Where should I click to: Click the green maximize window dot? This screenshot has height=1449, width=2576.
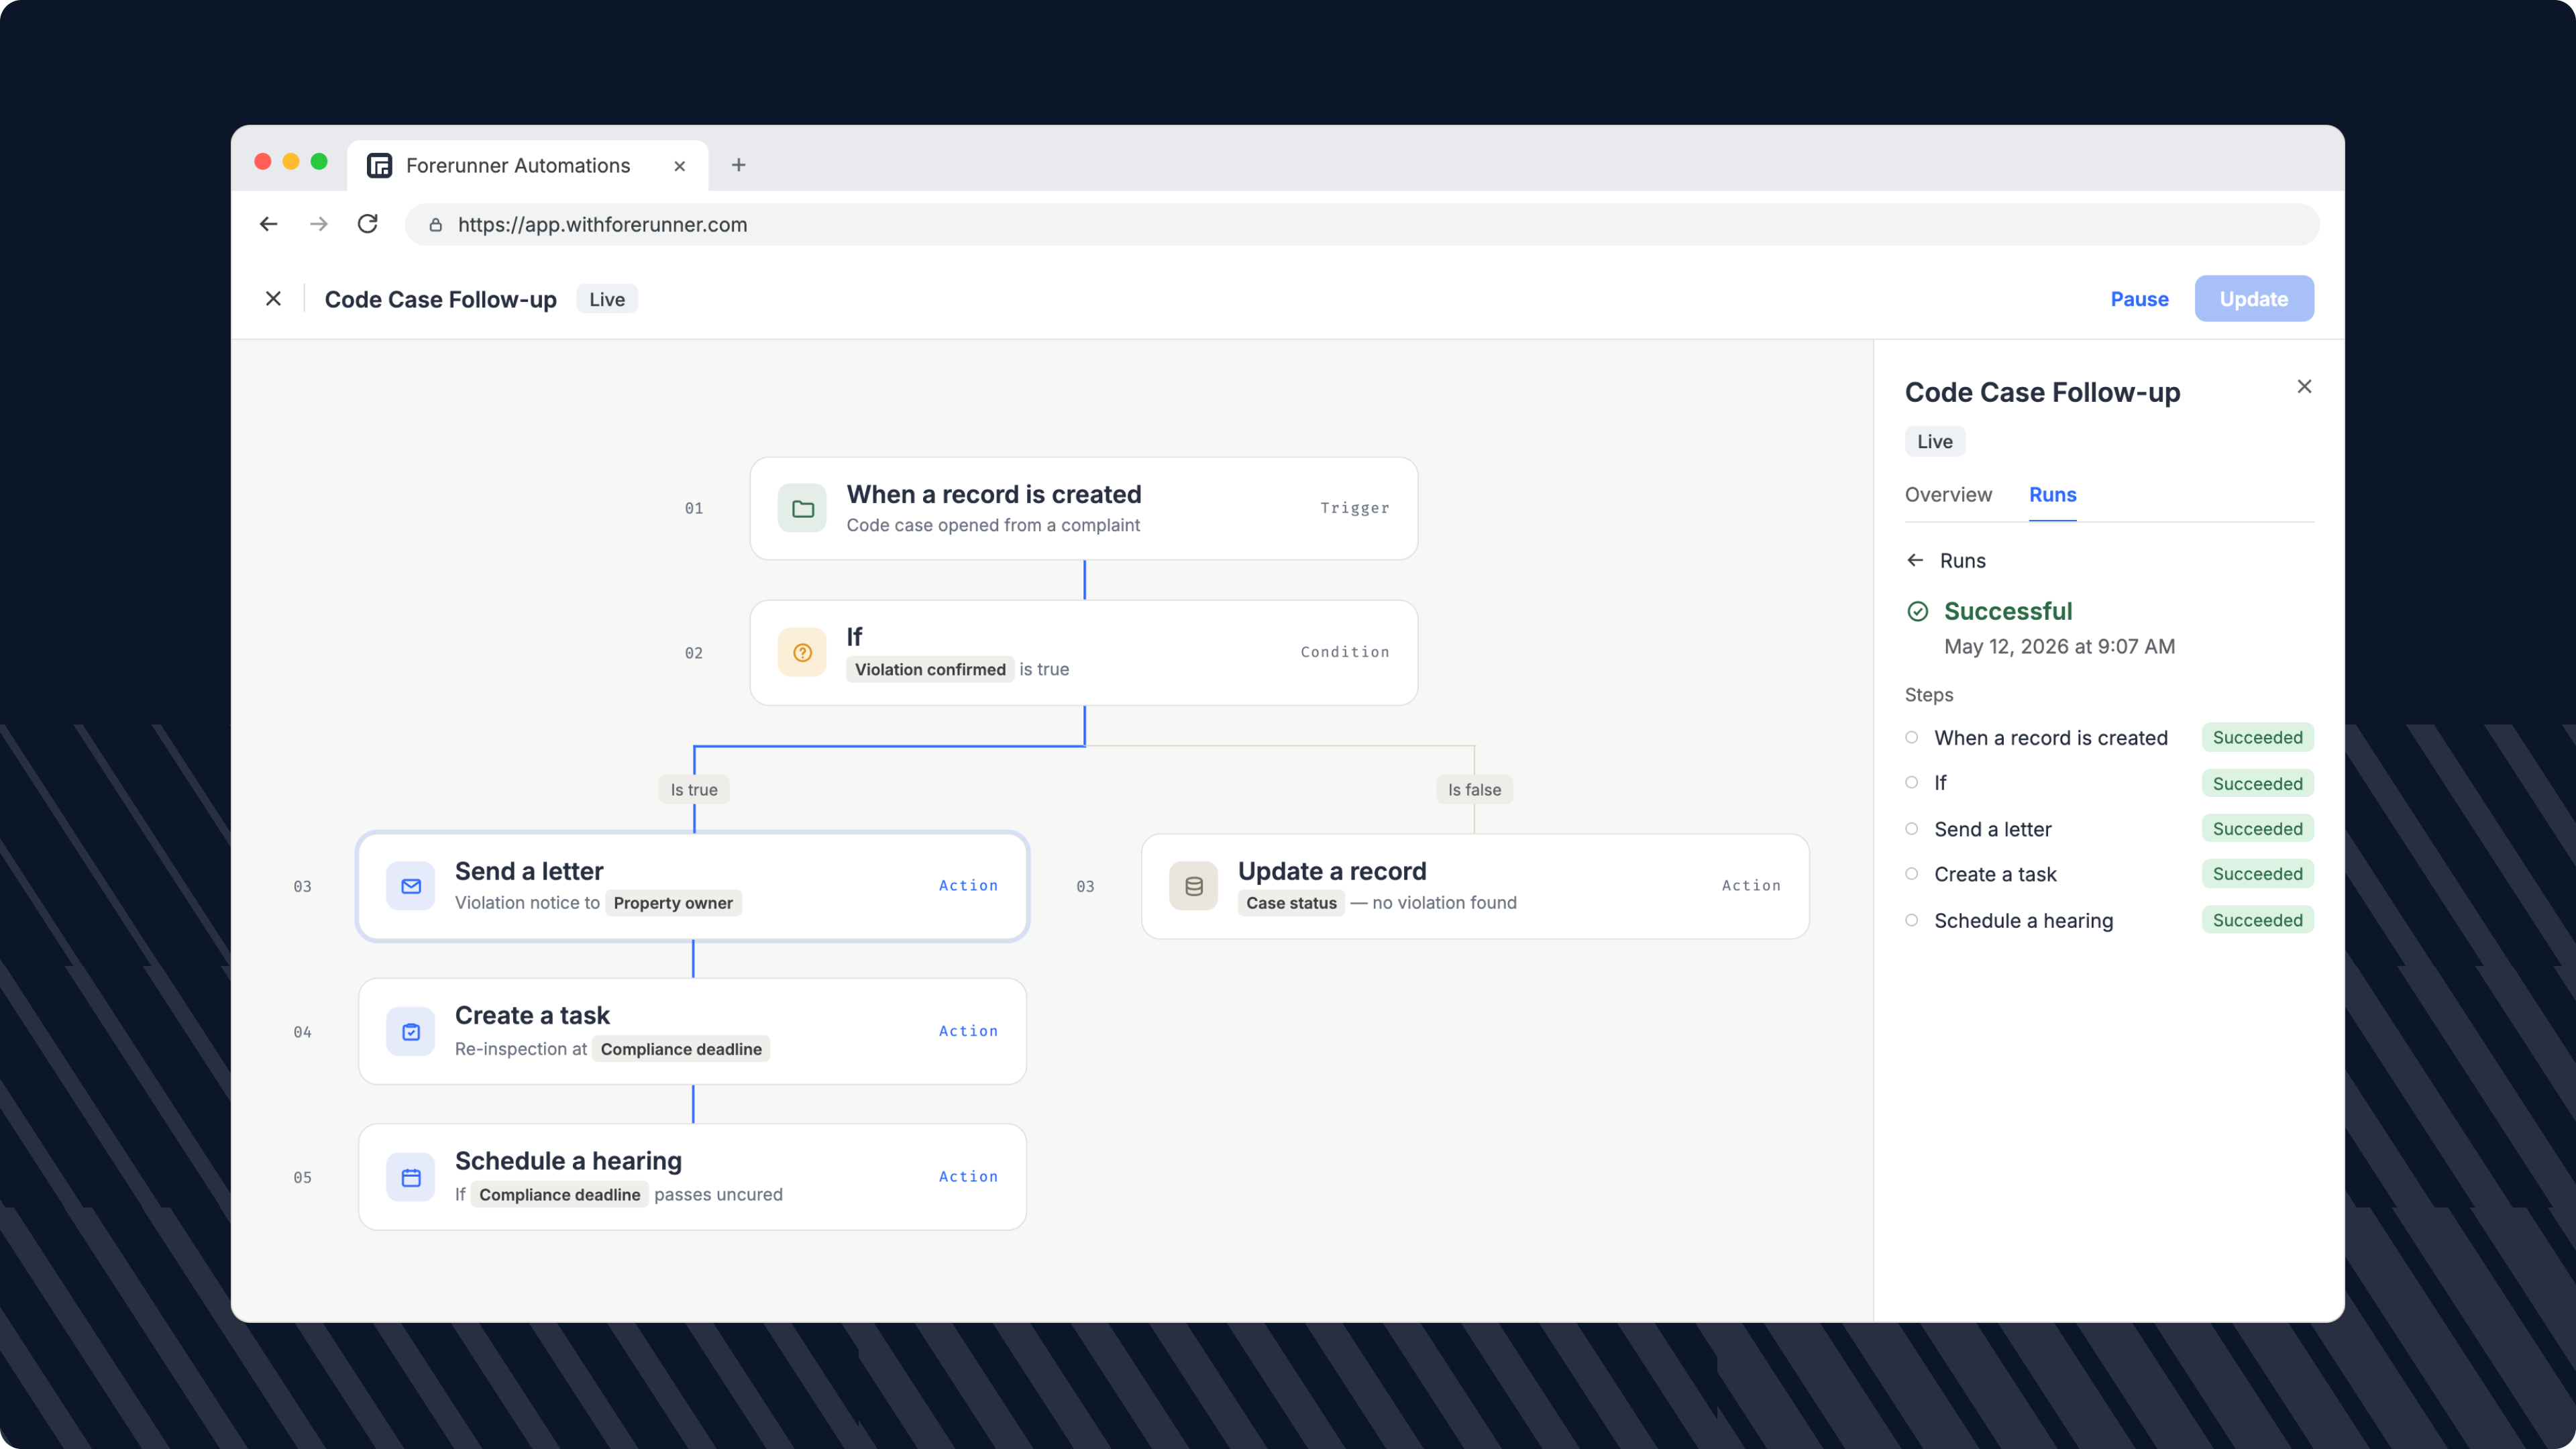coord(319,162)
